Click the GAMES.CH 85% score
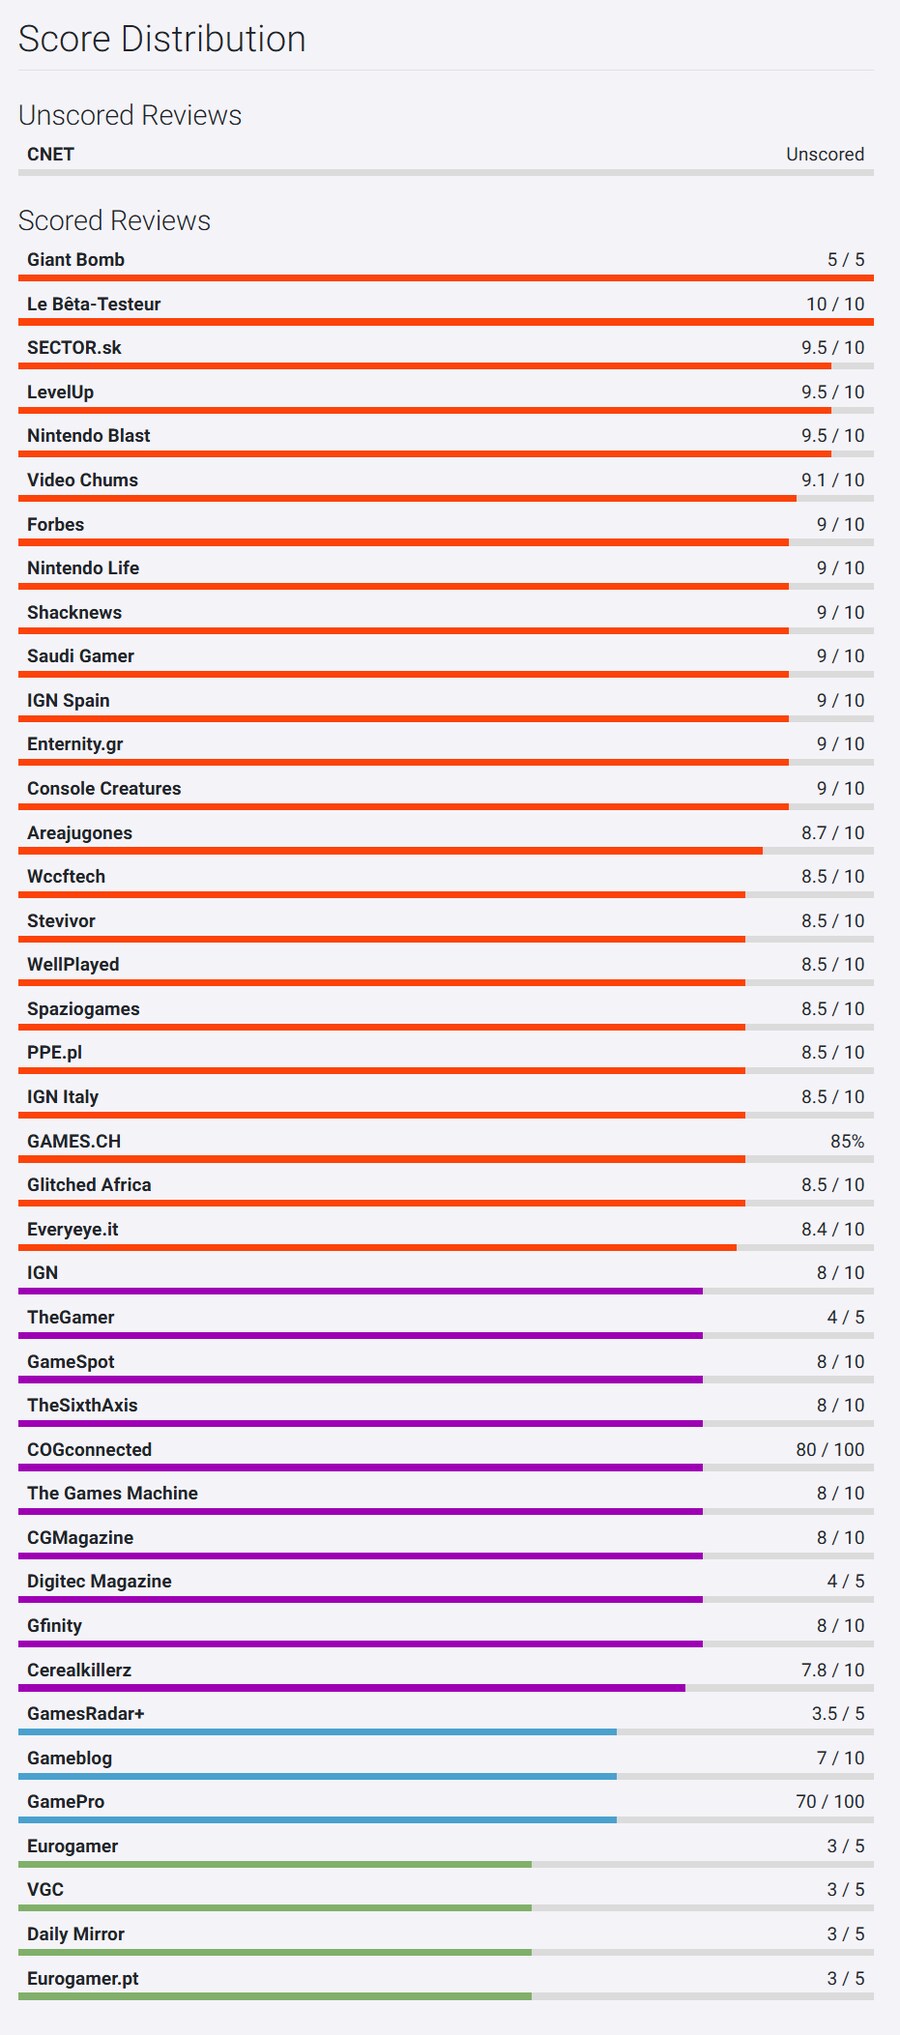 846,1141
